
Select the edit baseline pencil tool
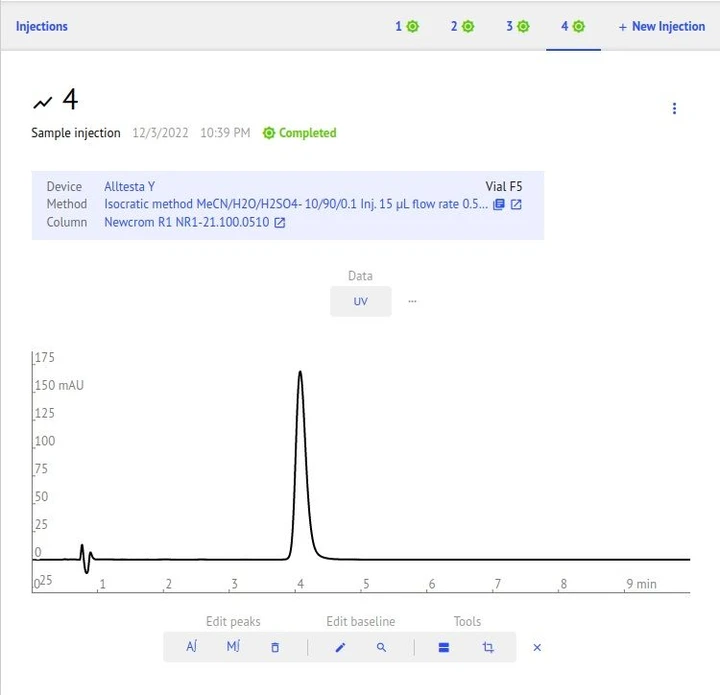click(340, 647)
